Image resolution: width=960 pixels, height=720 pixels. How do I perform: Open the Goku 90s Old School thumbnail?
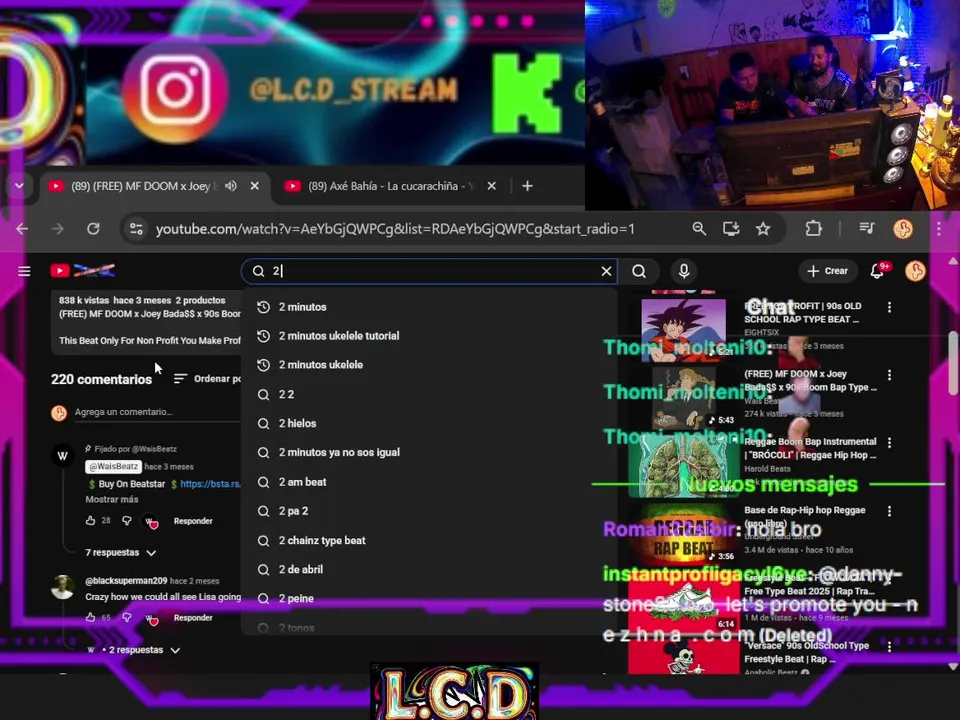click(x=683, y=329)
